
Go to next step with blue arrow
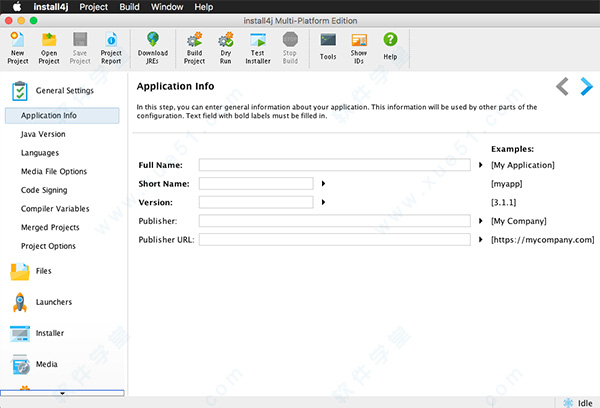tap(586, 86)
